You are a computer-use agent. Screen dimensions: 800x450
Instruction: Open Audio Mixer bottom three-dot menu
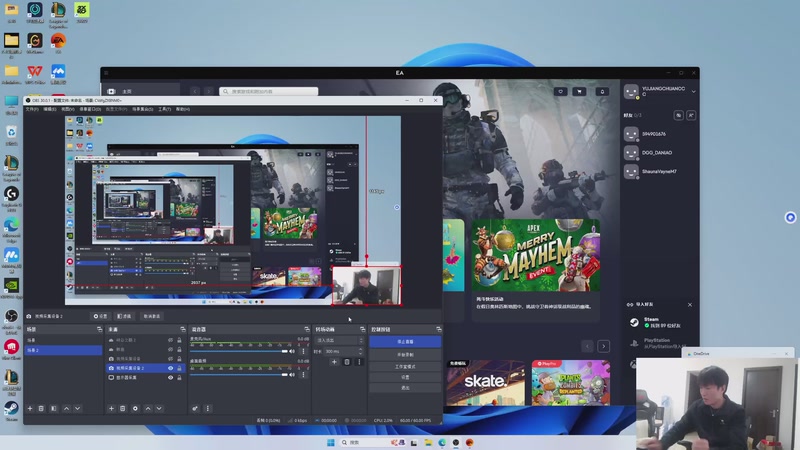tap(208, 409)
